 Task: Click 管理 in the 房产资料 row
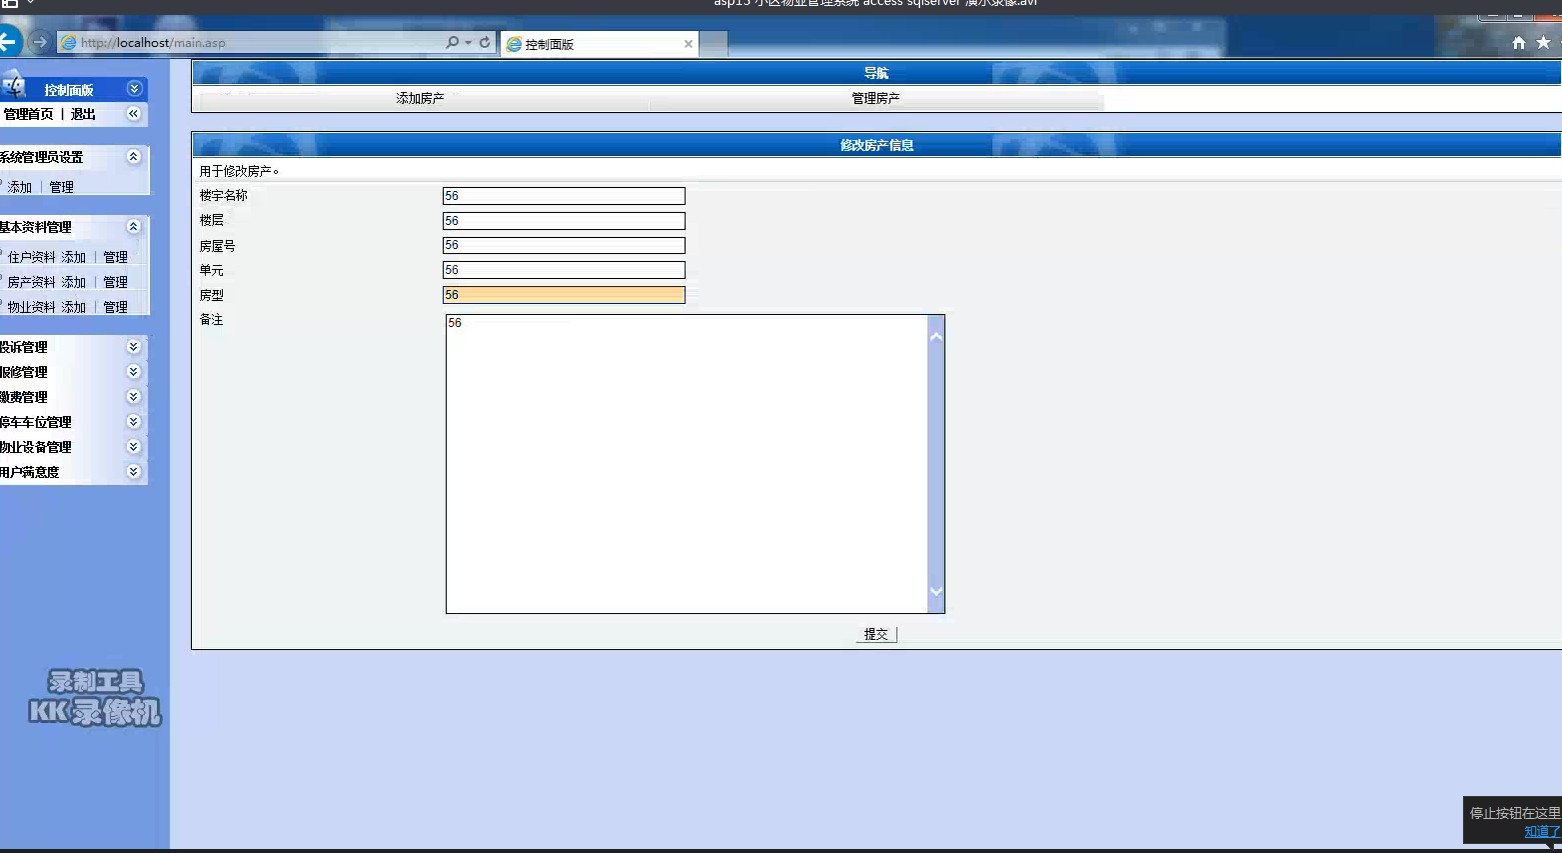click(116, 282)
